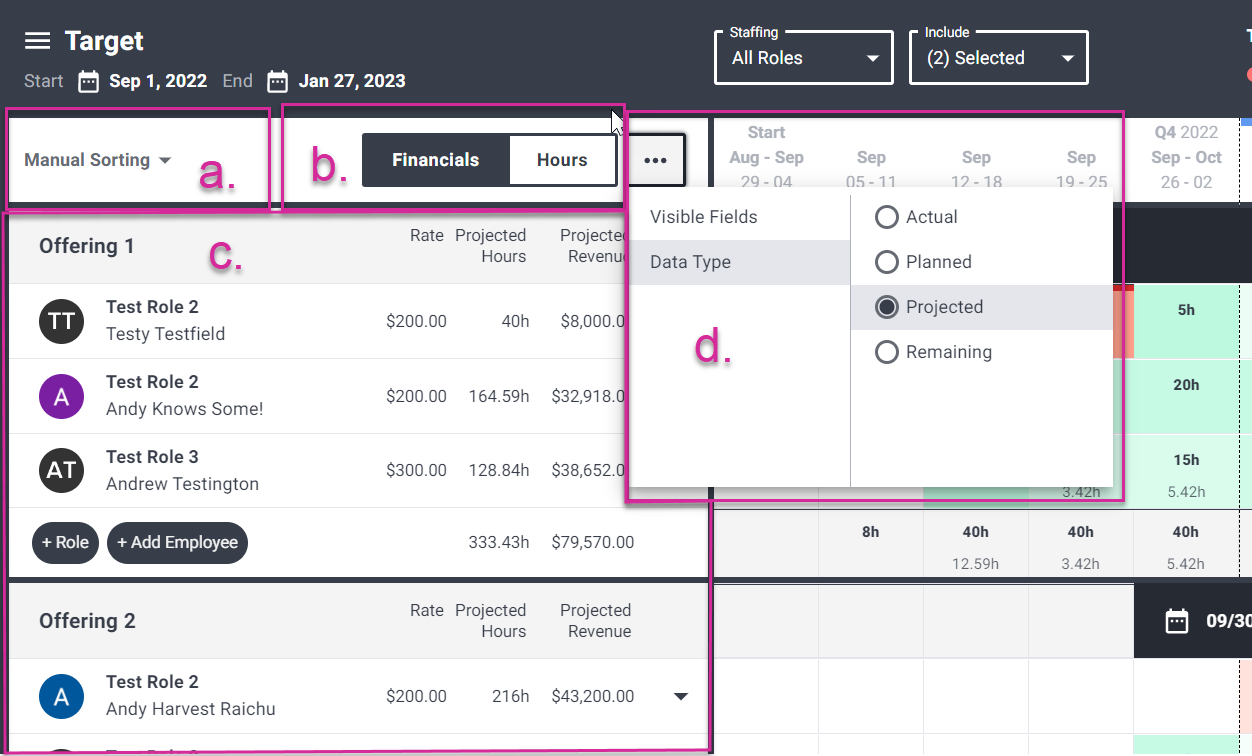Viewport: 1252px width, 756px height.
Task: Click the + Role button
Action: [65, 542]
